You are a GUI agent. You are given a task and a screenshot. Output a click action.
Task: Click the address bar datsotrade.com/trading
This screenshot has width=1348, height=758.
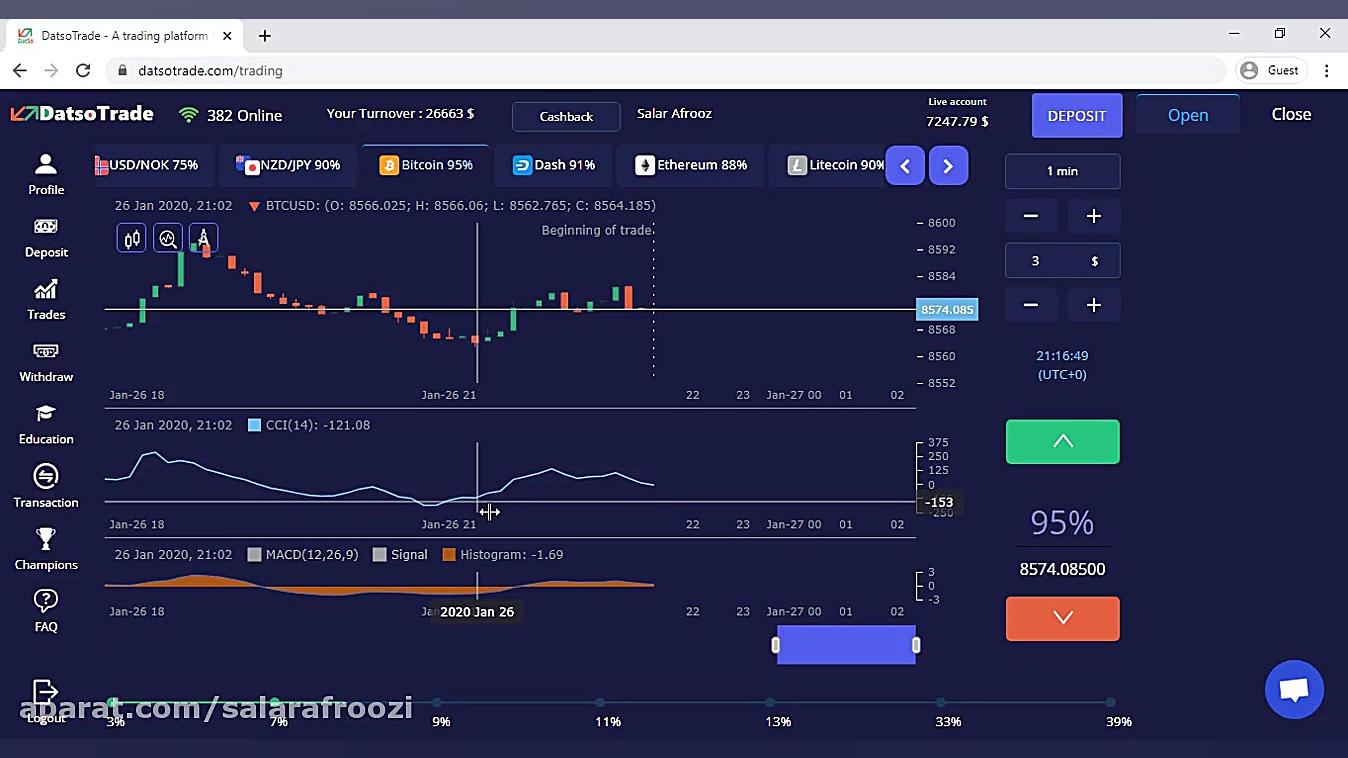coord(665,70)
